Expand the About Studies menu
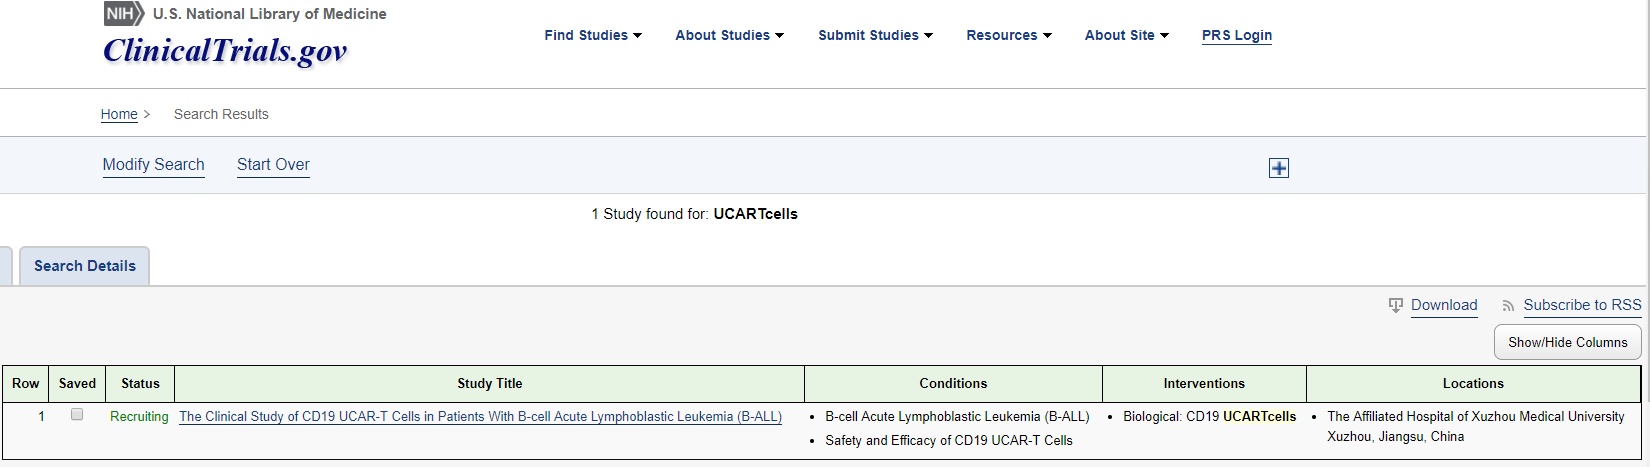Screen dimensions: 1650x467 [729, 35]
